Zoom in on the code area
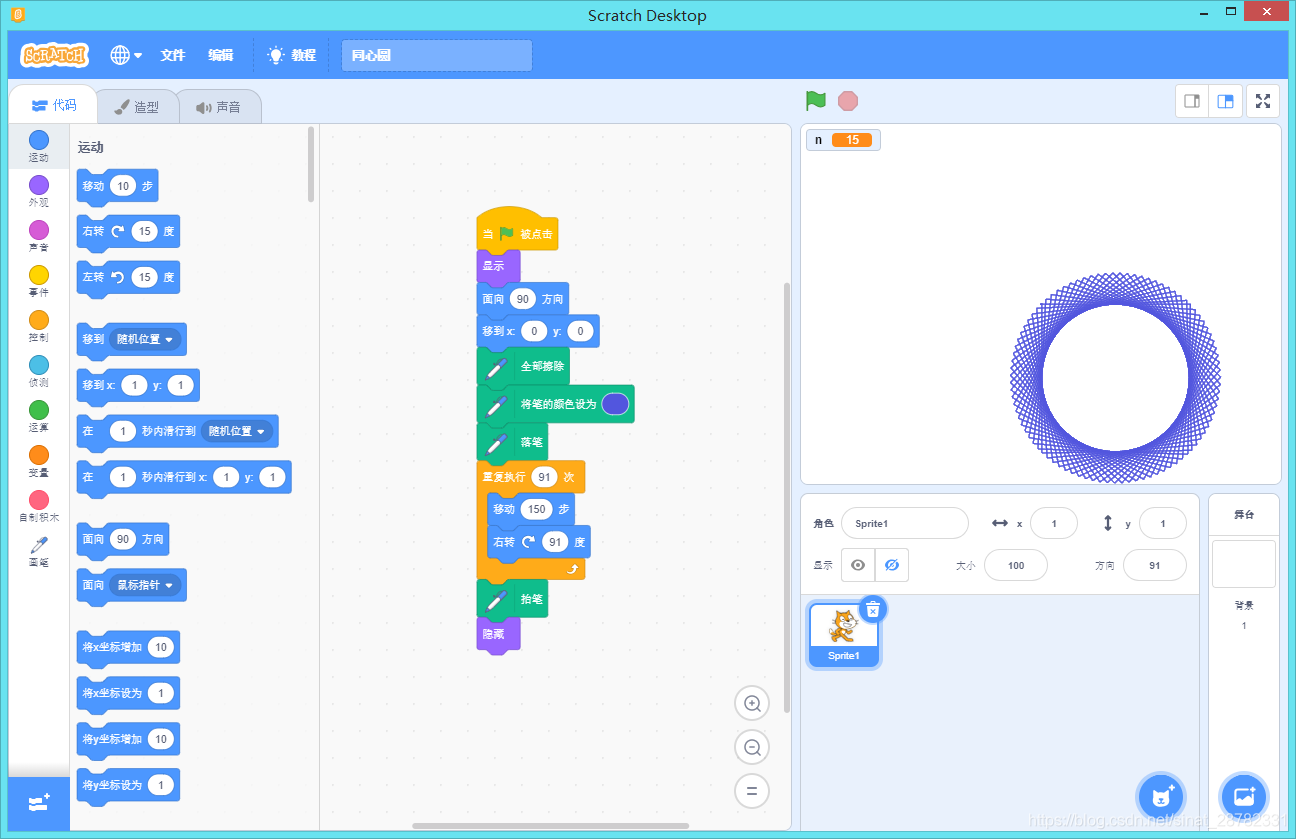The width and height of the screenshot is (1296, 839). (752, 703)
